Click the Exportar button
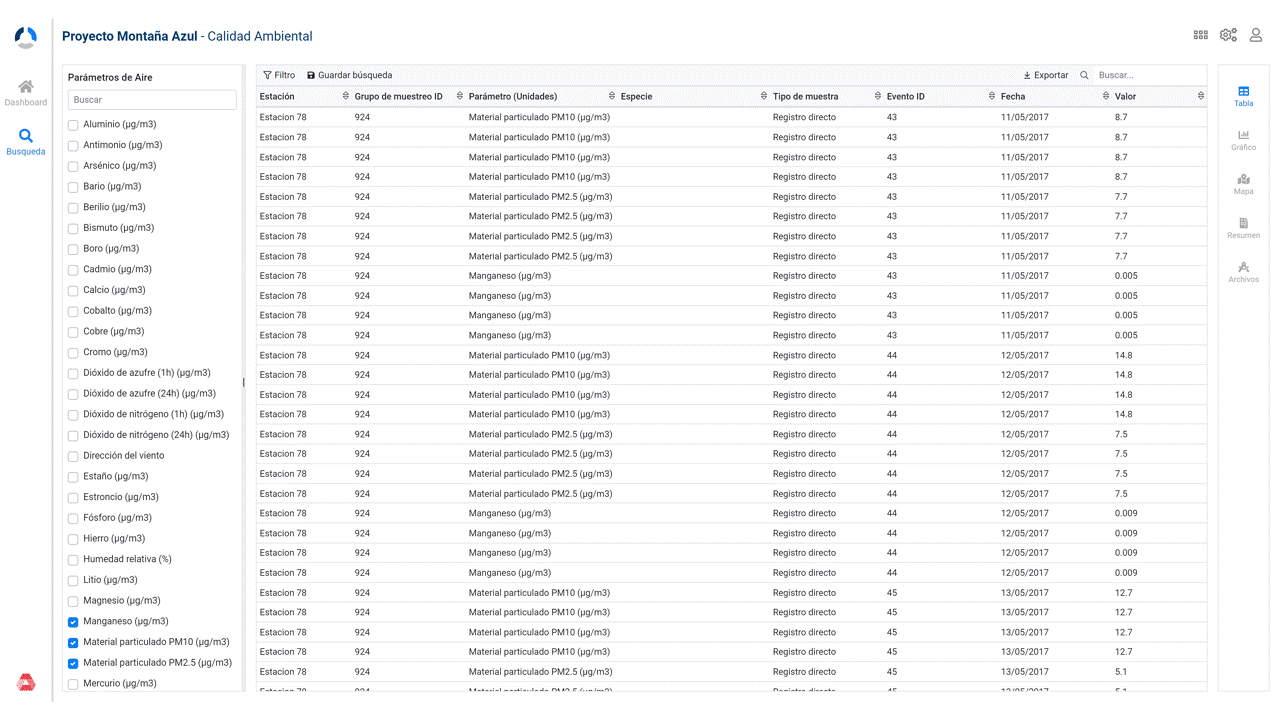 [x=1045, y=75]
